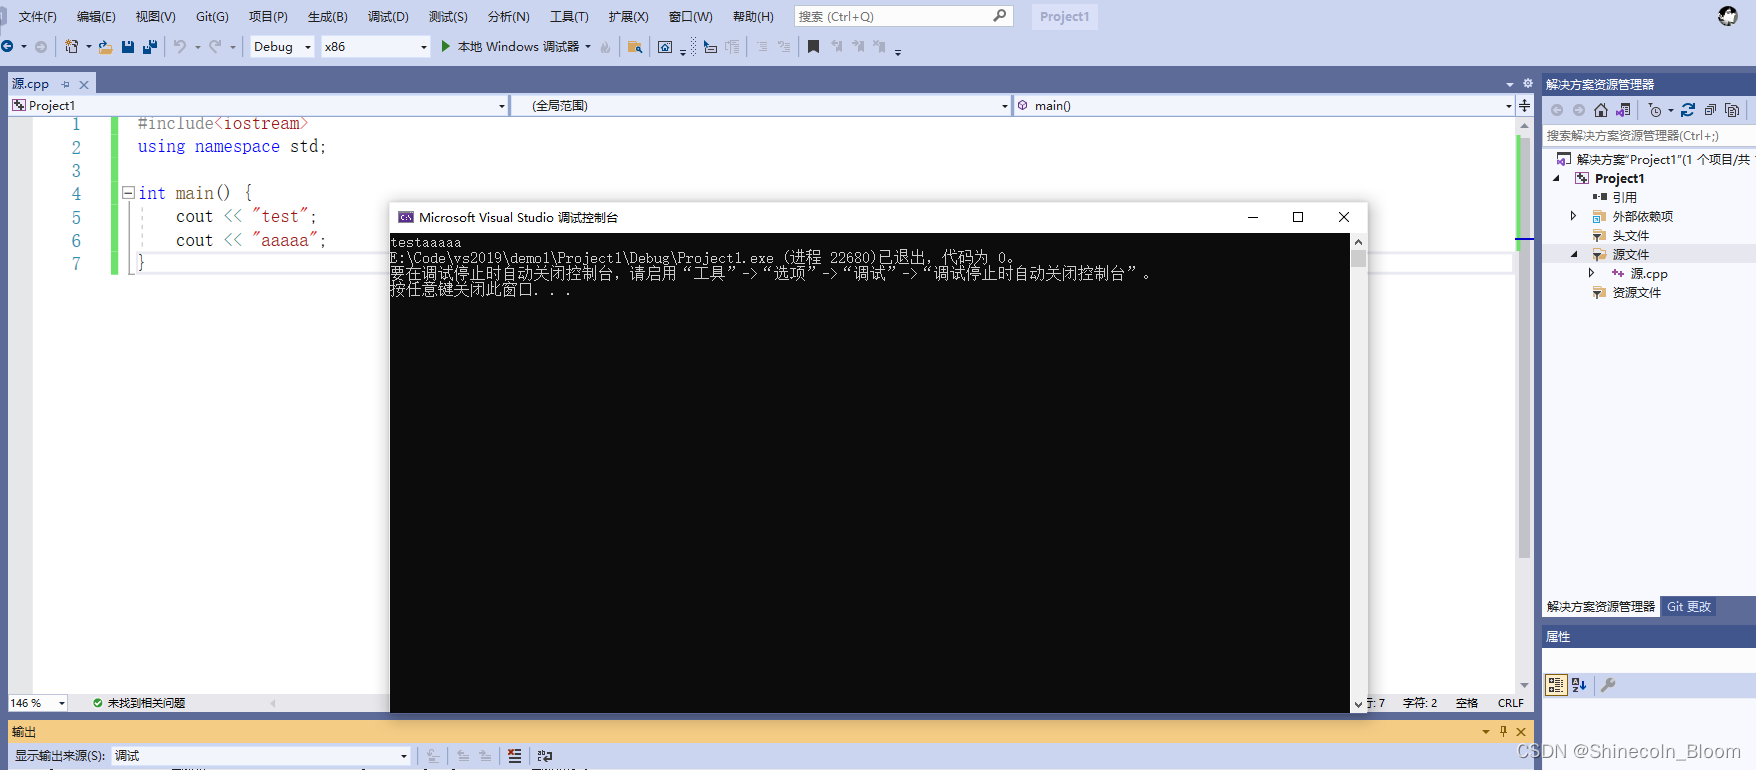1756x770 pixels.
Task: Open the (全局范围) dropdown
Action: click(x=762, y=105)
